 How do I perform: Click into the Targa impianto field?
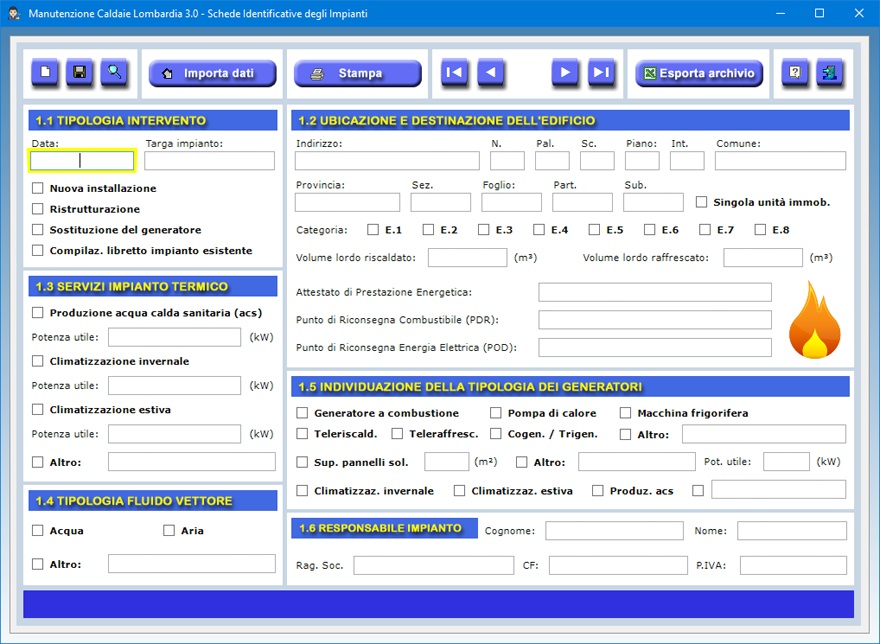coord(209,161)
